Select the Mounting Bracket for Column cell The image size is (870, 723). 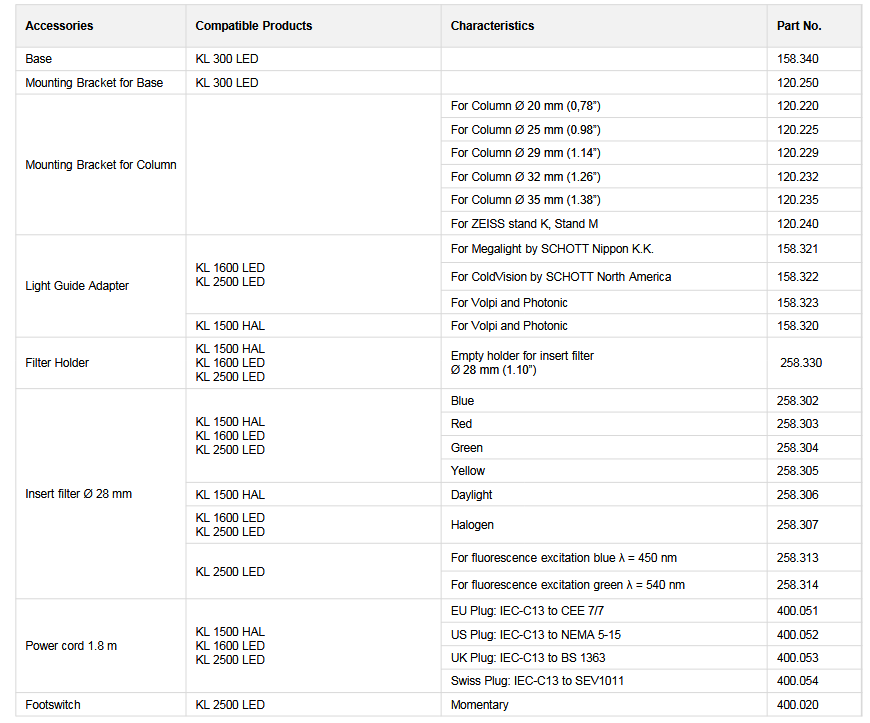(x=100, y=165)
